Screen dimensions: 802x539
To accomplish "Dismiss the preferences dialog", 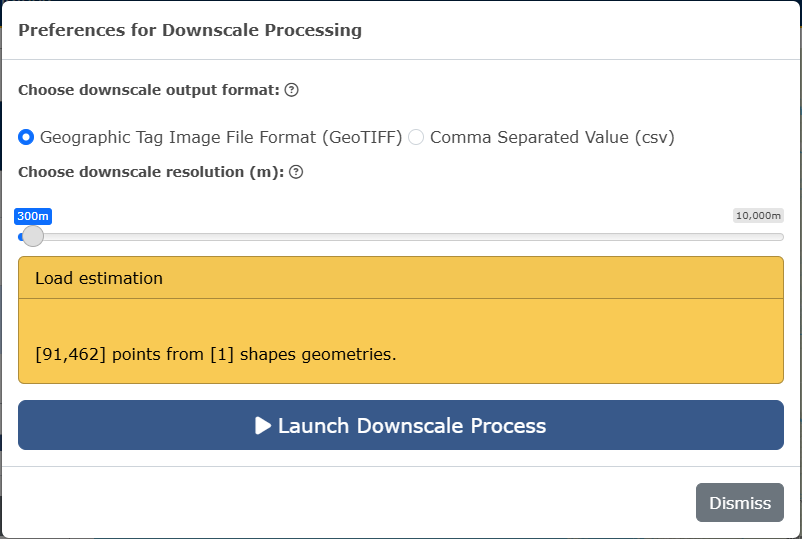I will pyautogui.click(x=740, y=503).
